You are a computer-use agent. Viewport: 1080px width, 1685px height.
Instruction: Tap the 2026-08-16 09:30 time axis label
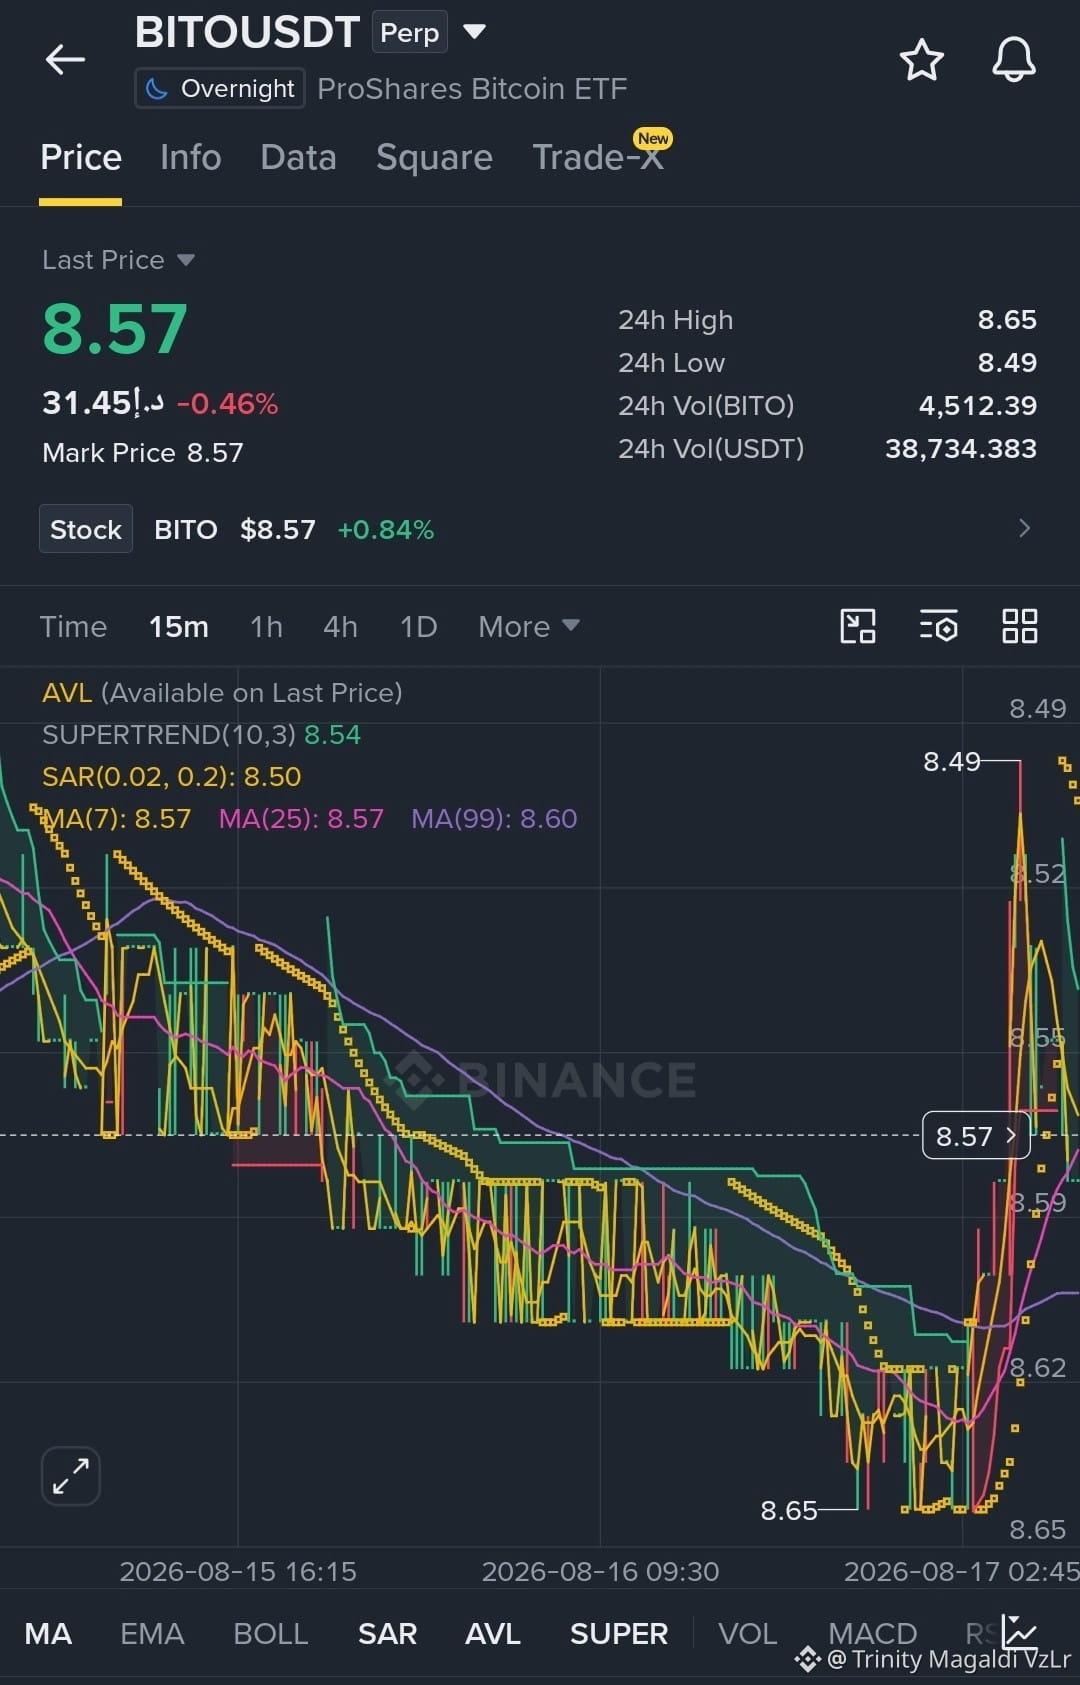(600, 1571)
